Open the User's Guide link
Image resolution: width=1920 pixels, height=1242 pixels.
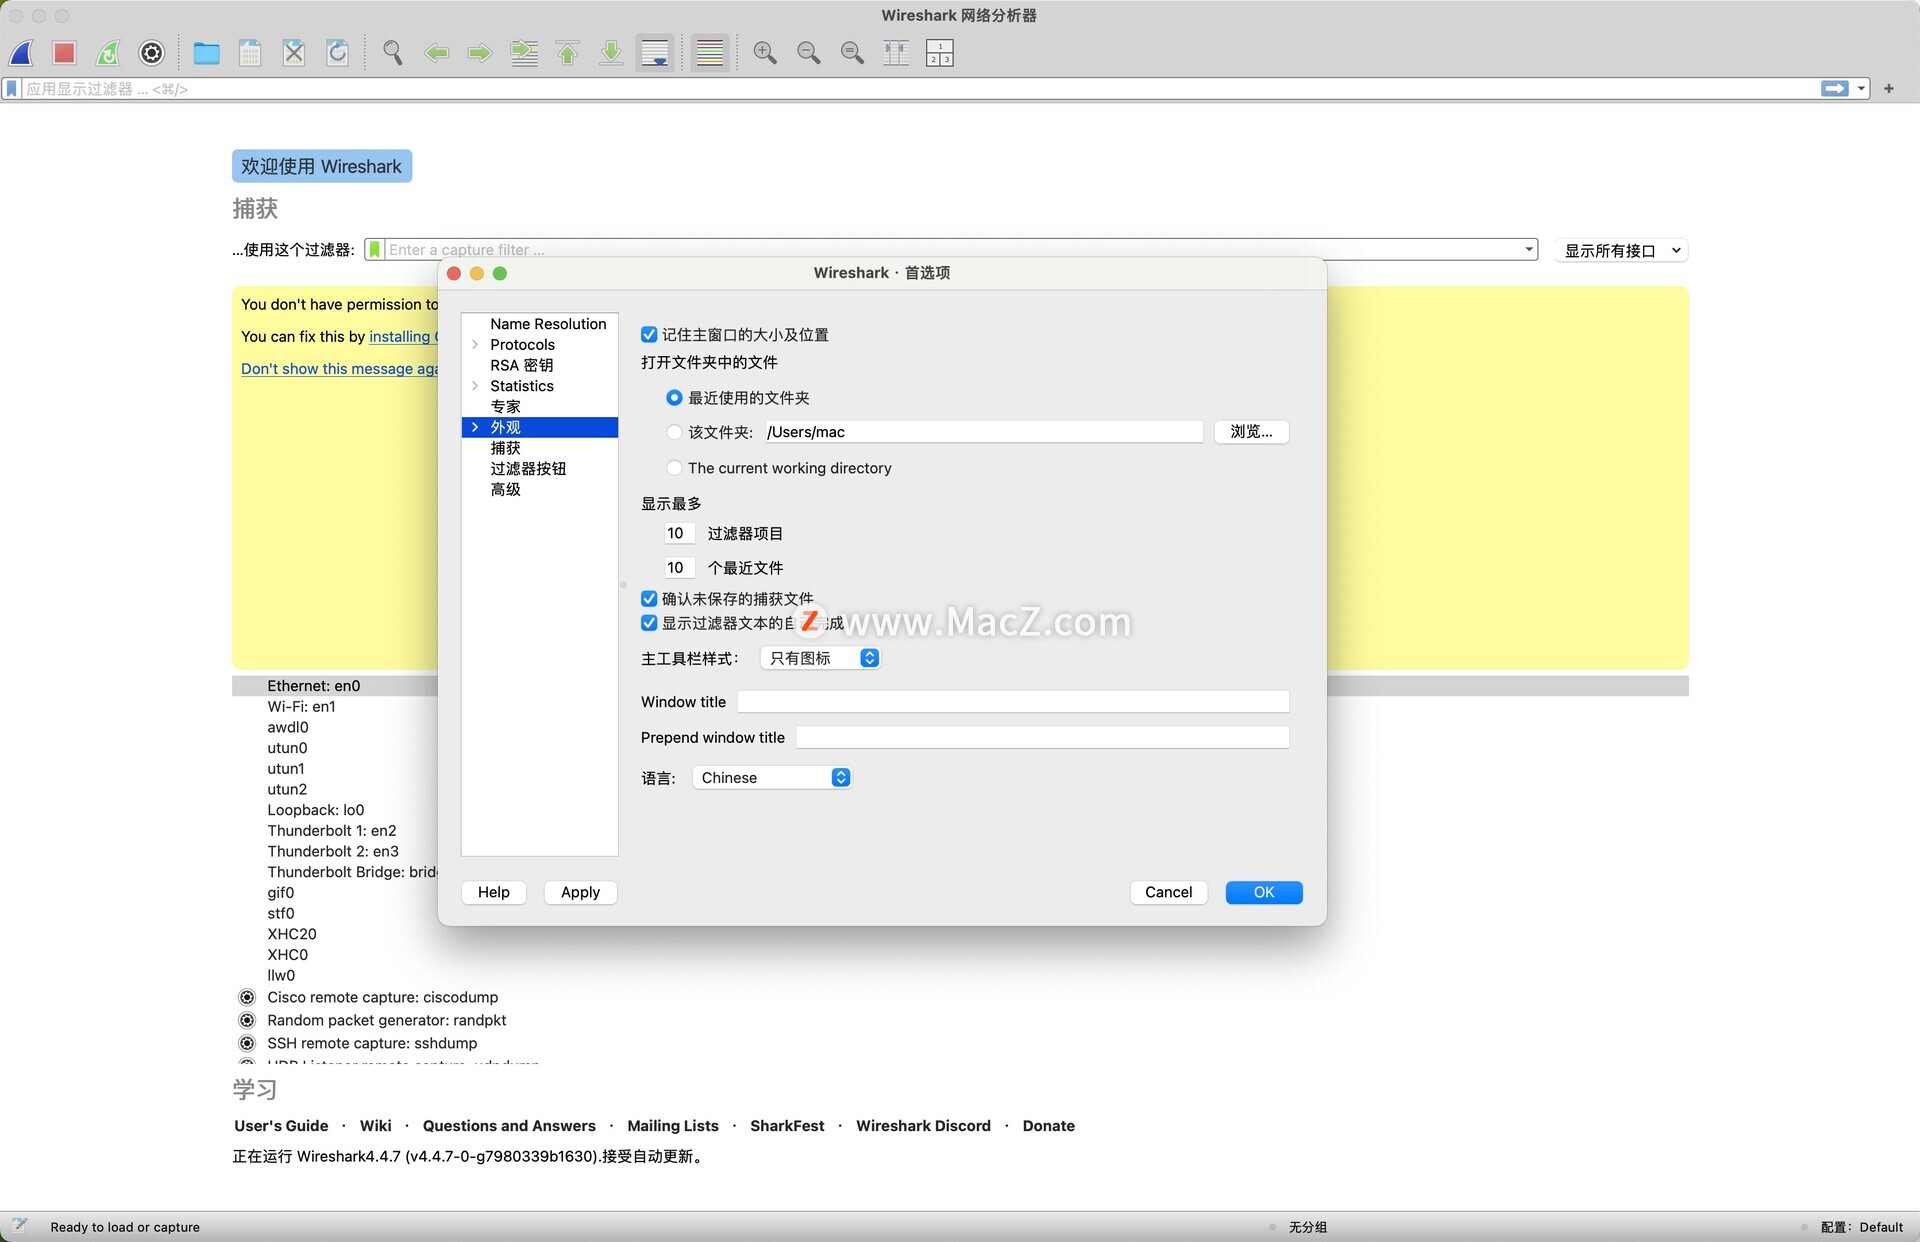pyautogui.click(x=281, y=1126)
